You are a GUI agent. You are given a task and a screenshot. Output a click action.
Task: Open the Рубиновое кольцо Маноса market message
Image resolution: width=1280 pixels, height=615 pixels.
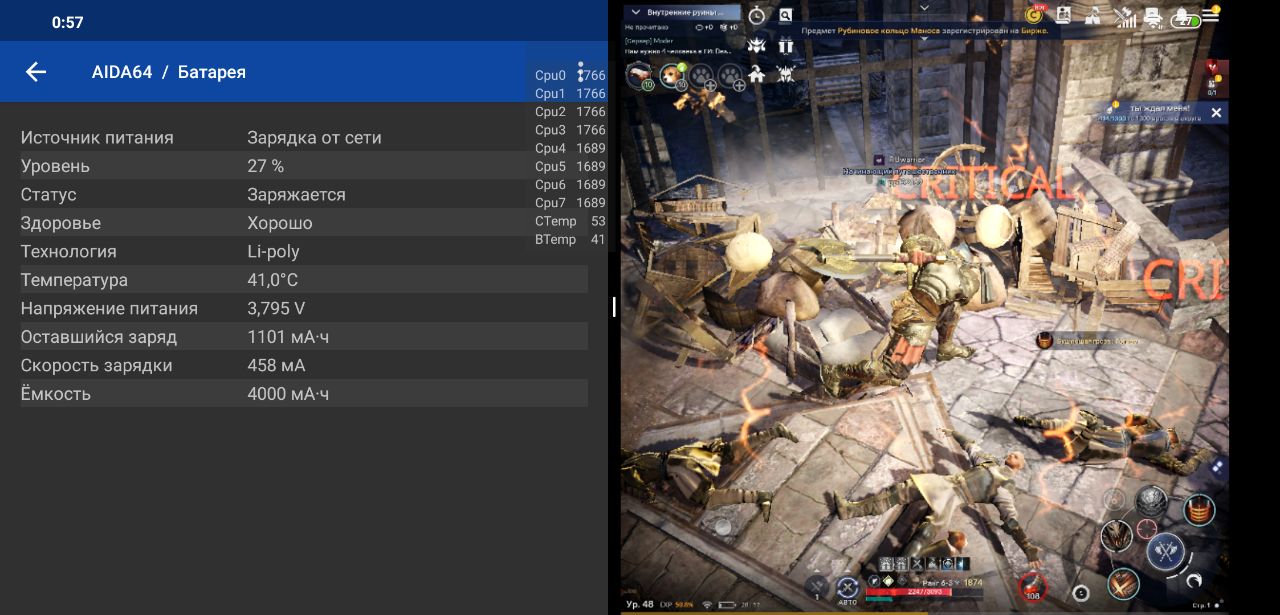coord(925,31)
